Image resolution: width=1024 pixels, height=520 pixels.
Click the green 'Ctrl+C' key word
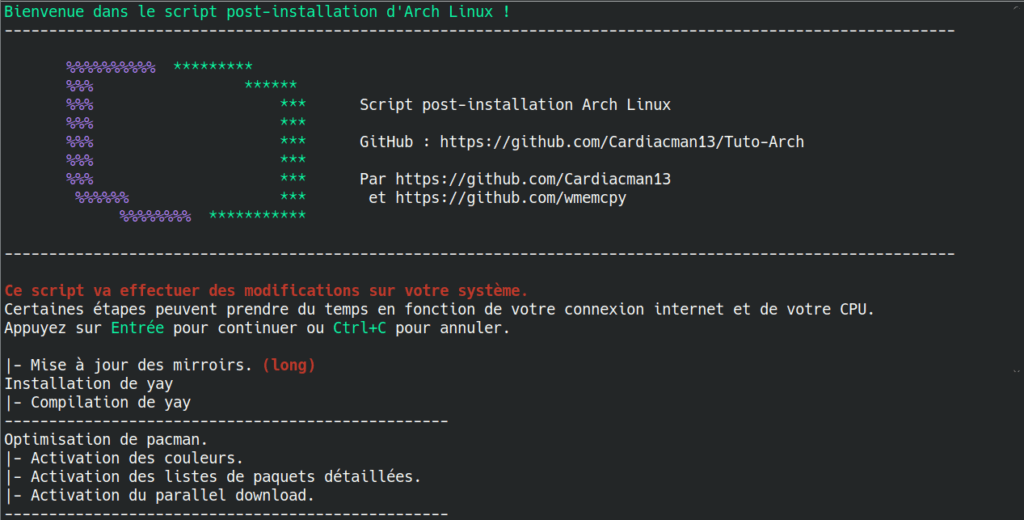359,328
